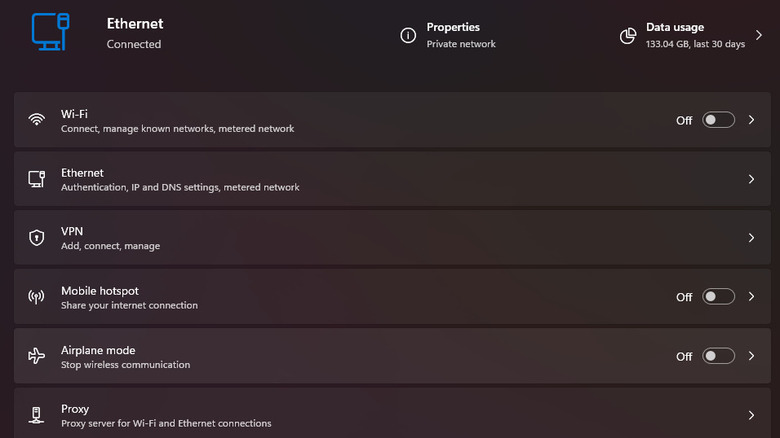Screen dimensions: 780x438
Task: Open VPN settings via right chevron
Action: (751, 238)
